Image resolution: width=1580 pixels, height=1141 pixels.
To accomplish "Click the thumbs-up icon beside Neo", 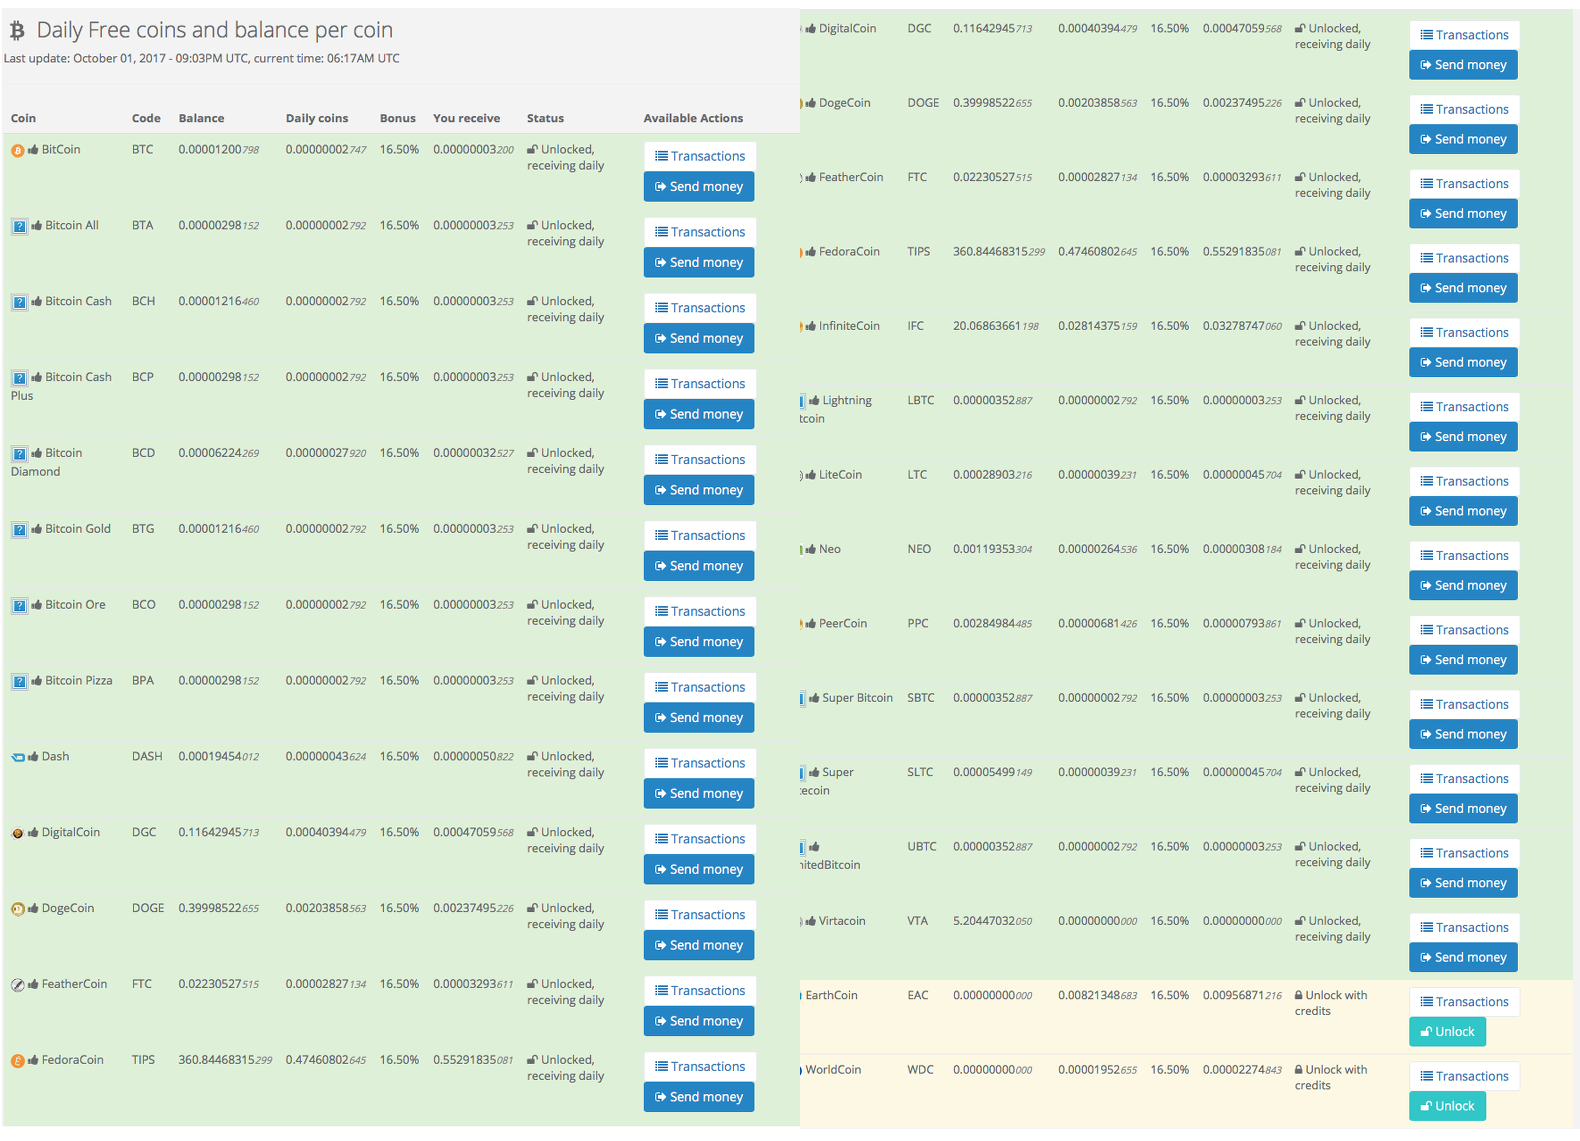I will [811, 550].
